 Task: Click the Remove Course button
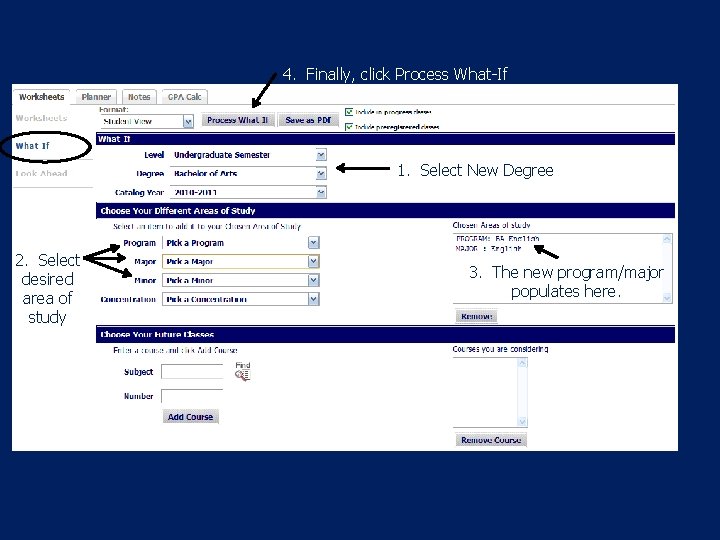[491, 440]
